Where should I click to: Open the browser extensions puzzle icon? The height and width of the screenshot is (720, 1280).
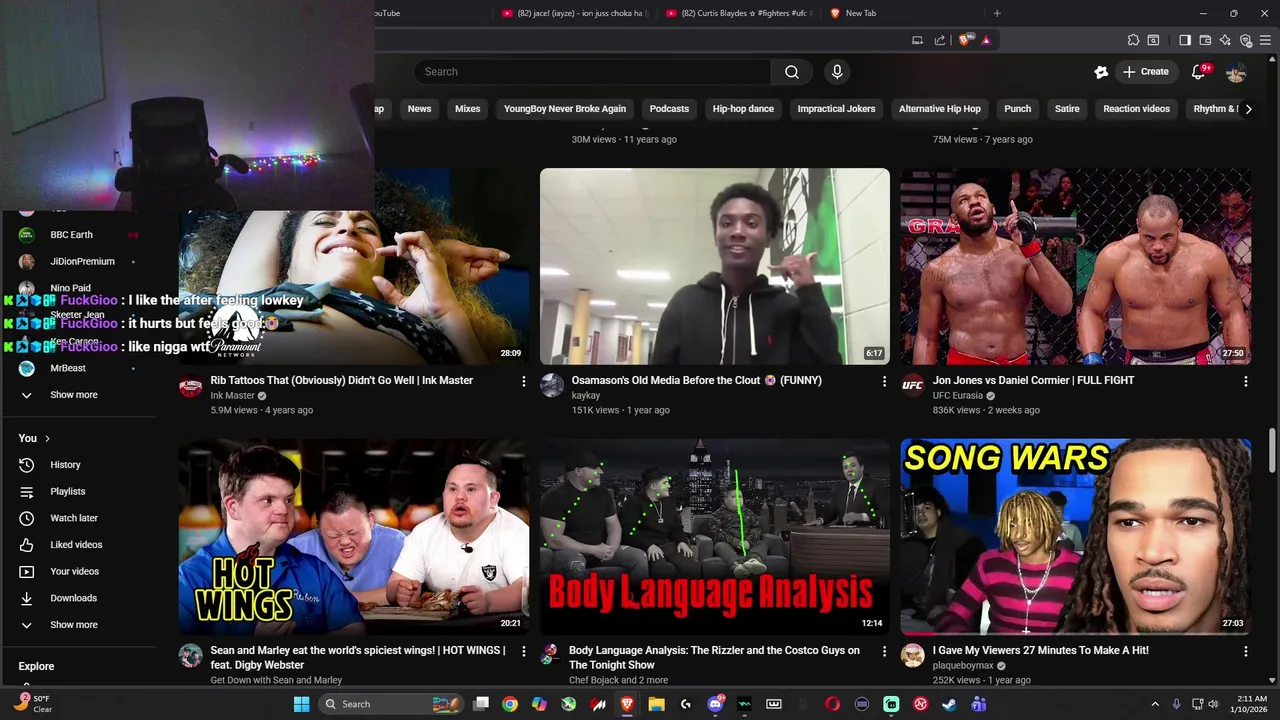pyautogui.click(x=1133, y=40)
